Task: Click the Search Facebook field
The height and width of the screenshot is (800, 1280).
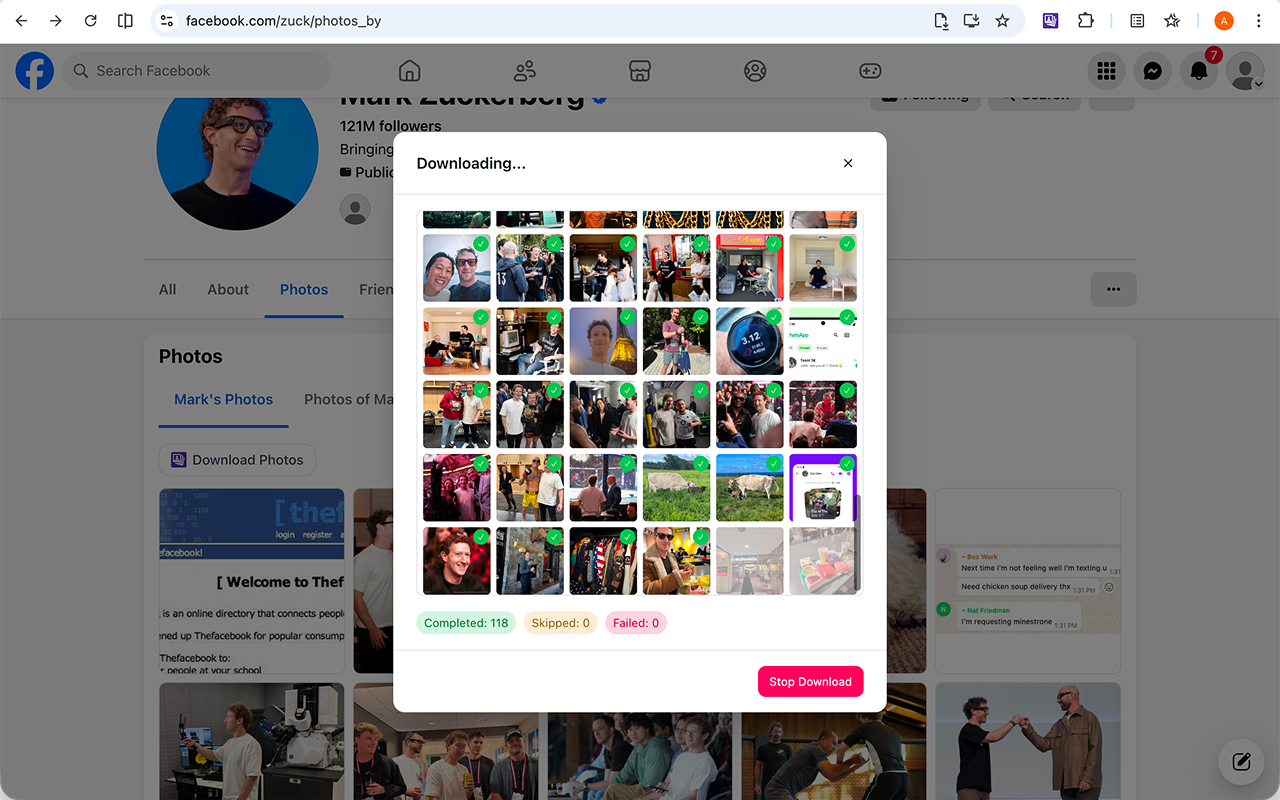Action: (197, 71)
